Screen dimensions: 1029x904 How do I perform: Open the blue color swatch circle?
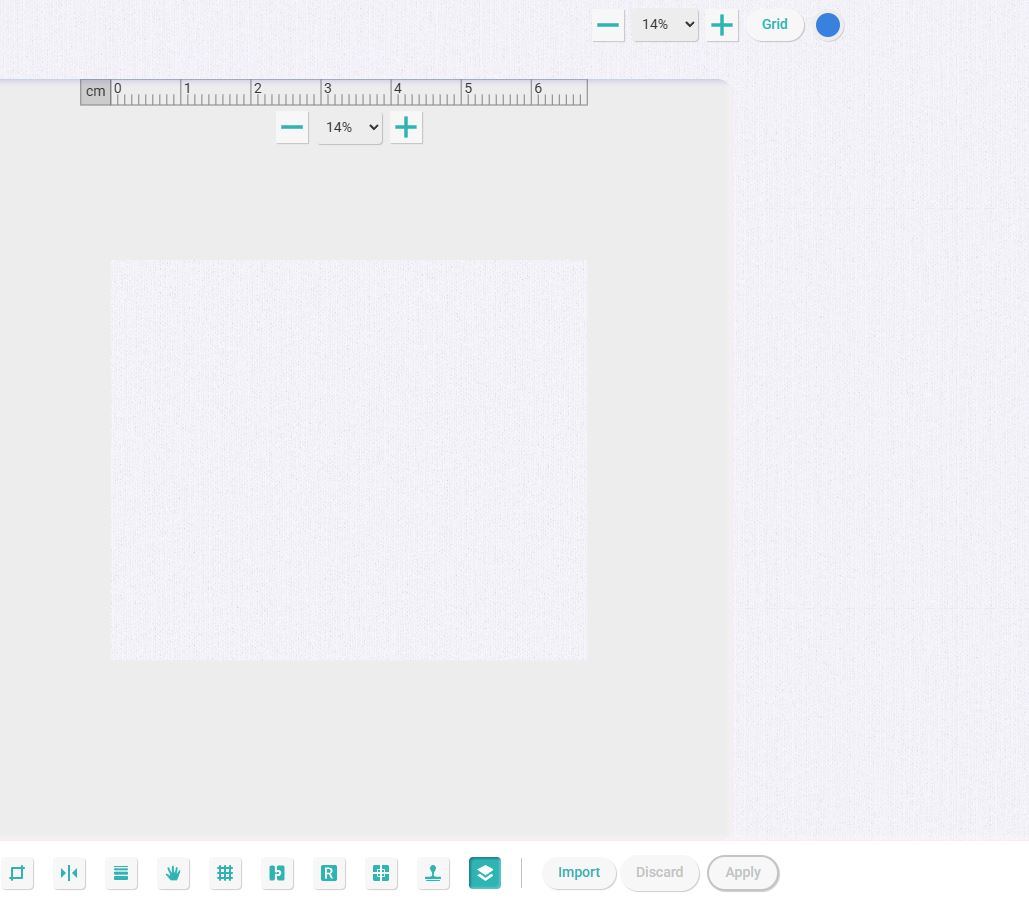click(x=828, y=25)
